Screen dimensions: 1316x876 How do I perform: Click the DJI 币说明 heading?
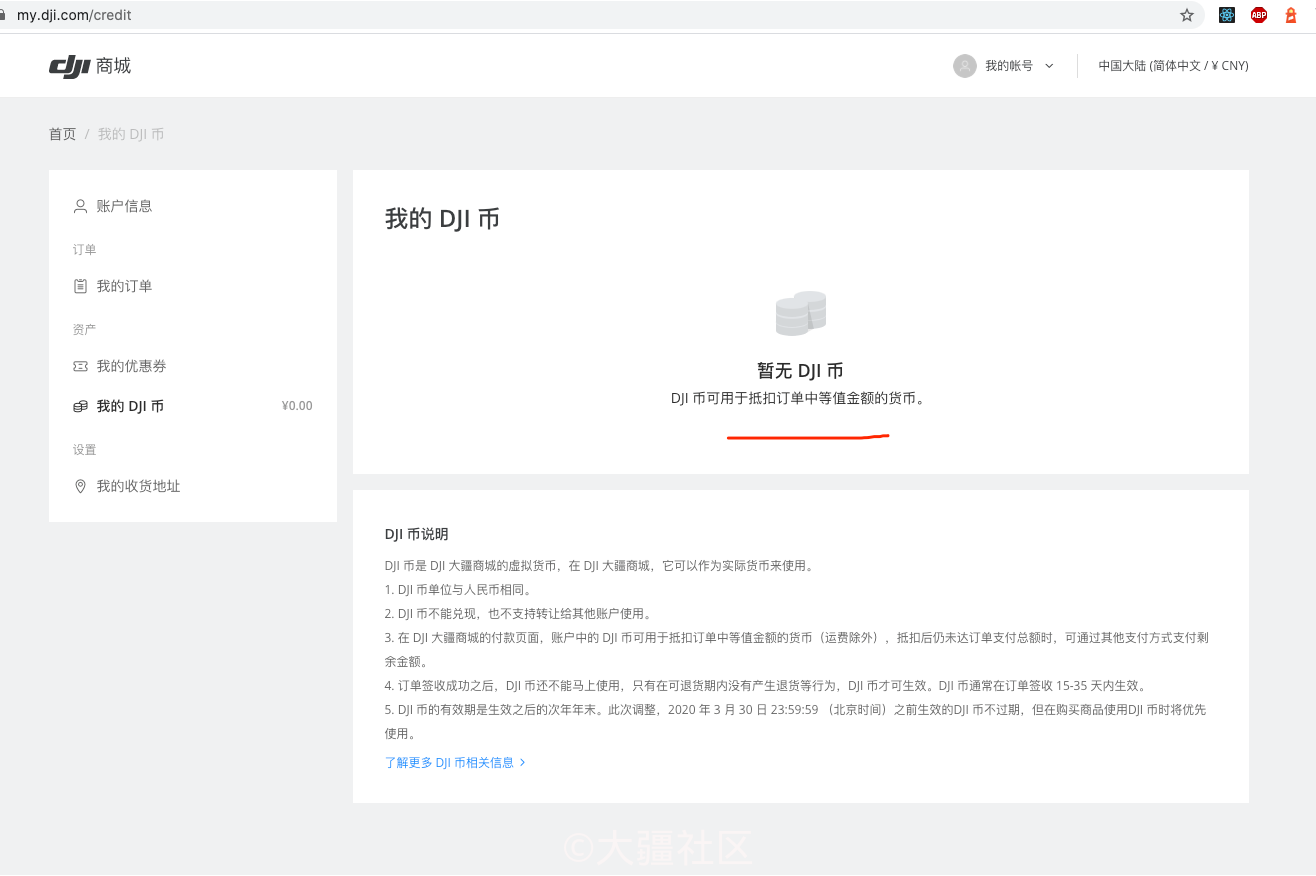(417, 534)
